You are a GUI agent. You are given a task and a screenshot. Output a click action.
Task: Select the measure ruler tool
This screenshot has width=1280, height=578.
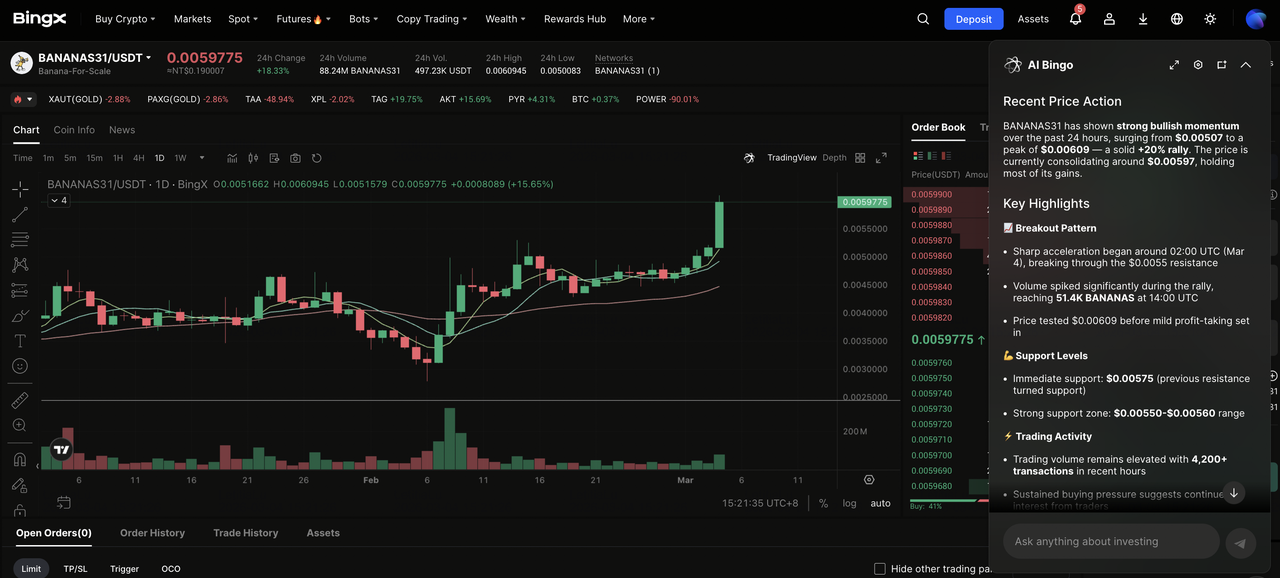click(x=19, y=400)
